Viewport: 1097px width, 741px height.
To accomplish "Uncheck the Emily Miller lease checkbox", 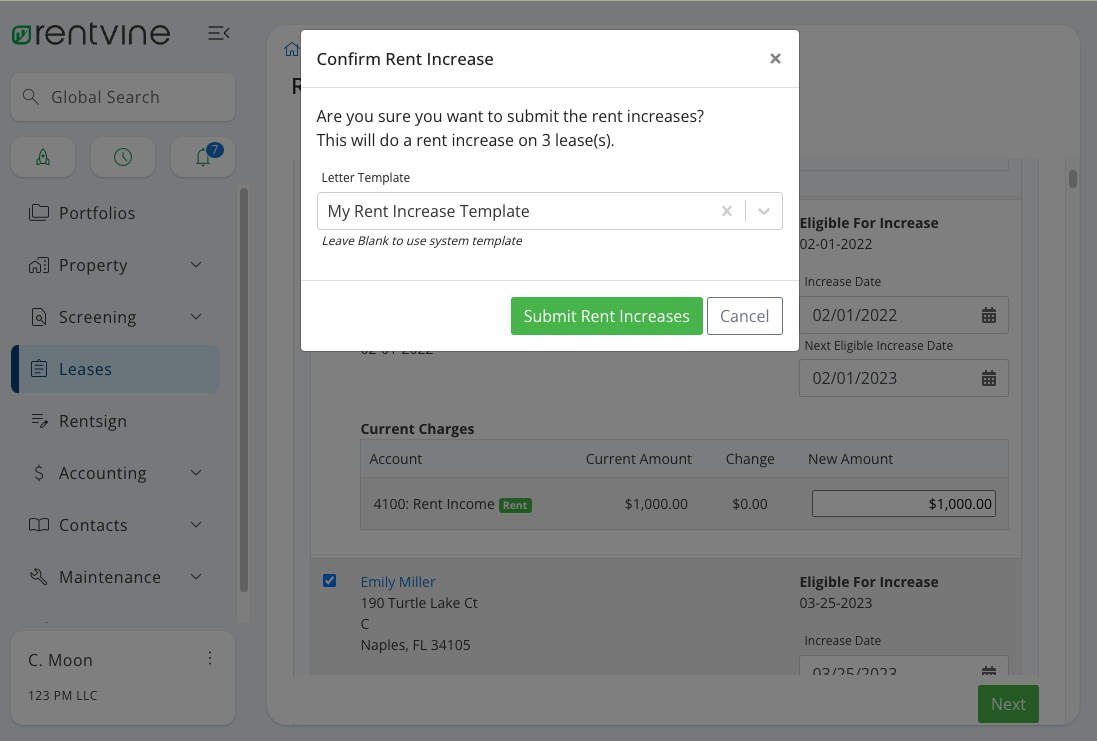I will (330, 581).
